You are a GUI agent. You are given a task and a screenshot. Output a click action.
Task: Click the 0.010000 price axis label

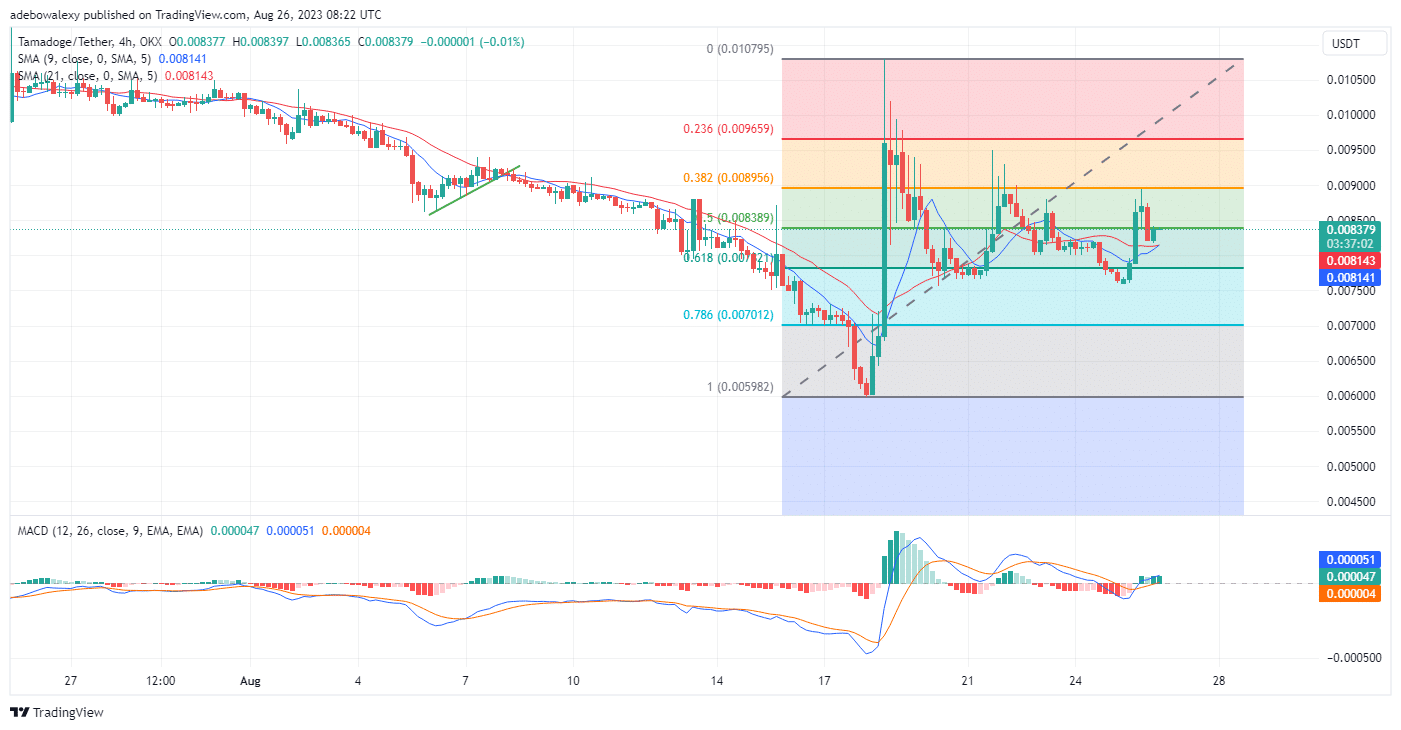pyautogui.click(x=1351, y=115)
